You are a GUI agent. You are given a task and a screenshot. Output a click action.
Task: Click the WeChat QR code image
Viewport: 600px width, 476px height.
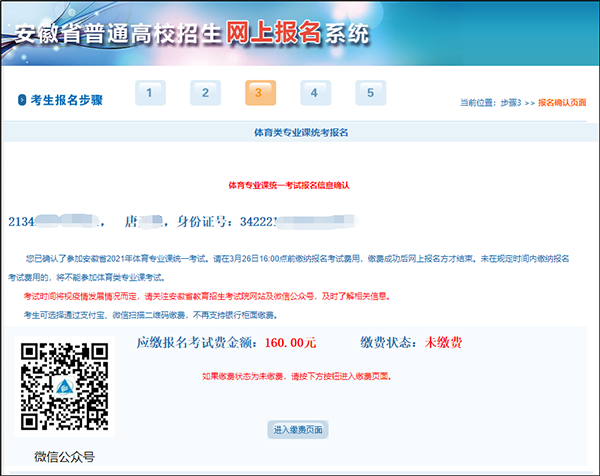(63, 387)
